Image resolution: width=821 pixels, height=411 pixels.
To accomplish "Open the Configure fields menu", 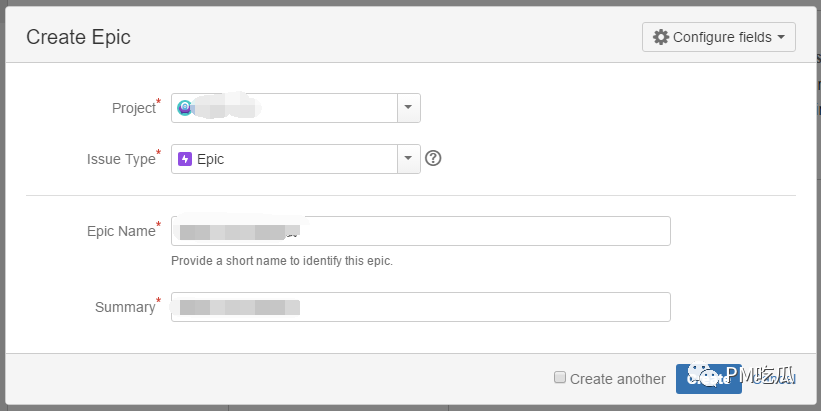I will 719,37.
